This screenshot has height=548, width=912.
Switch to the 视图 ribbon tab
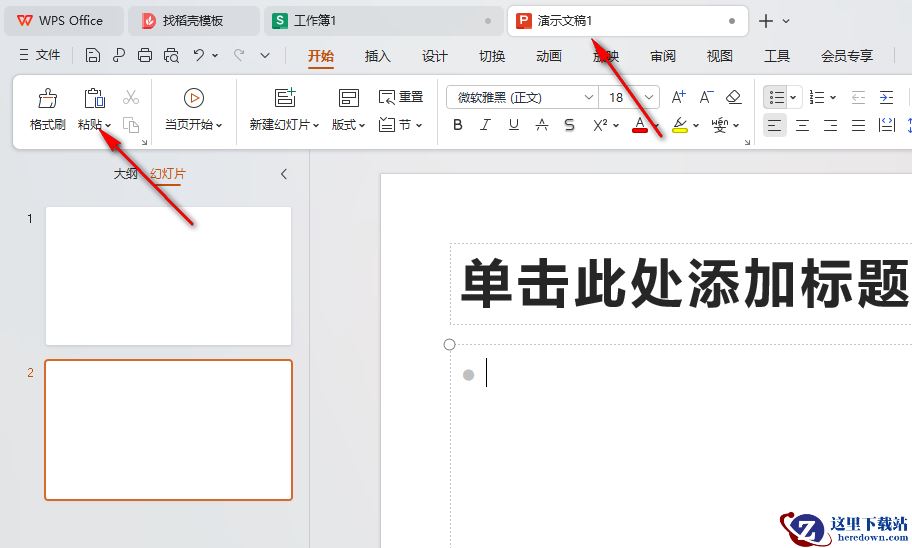pos(719,56)
